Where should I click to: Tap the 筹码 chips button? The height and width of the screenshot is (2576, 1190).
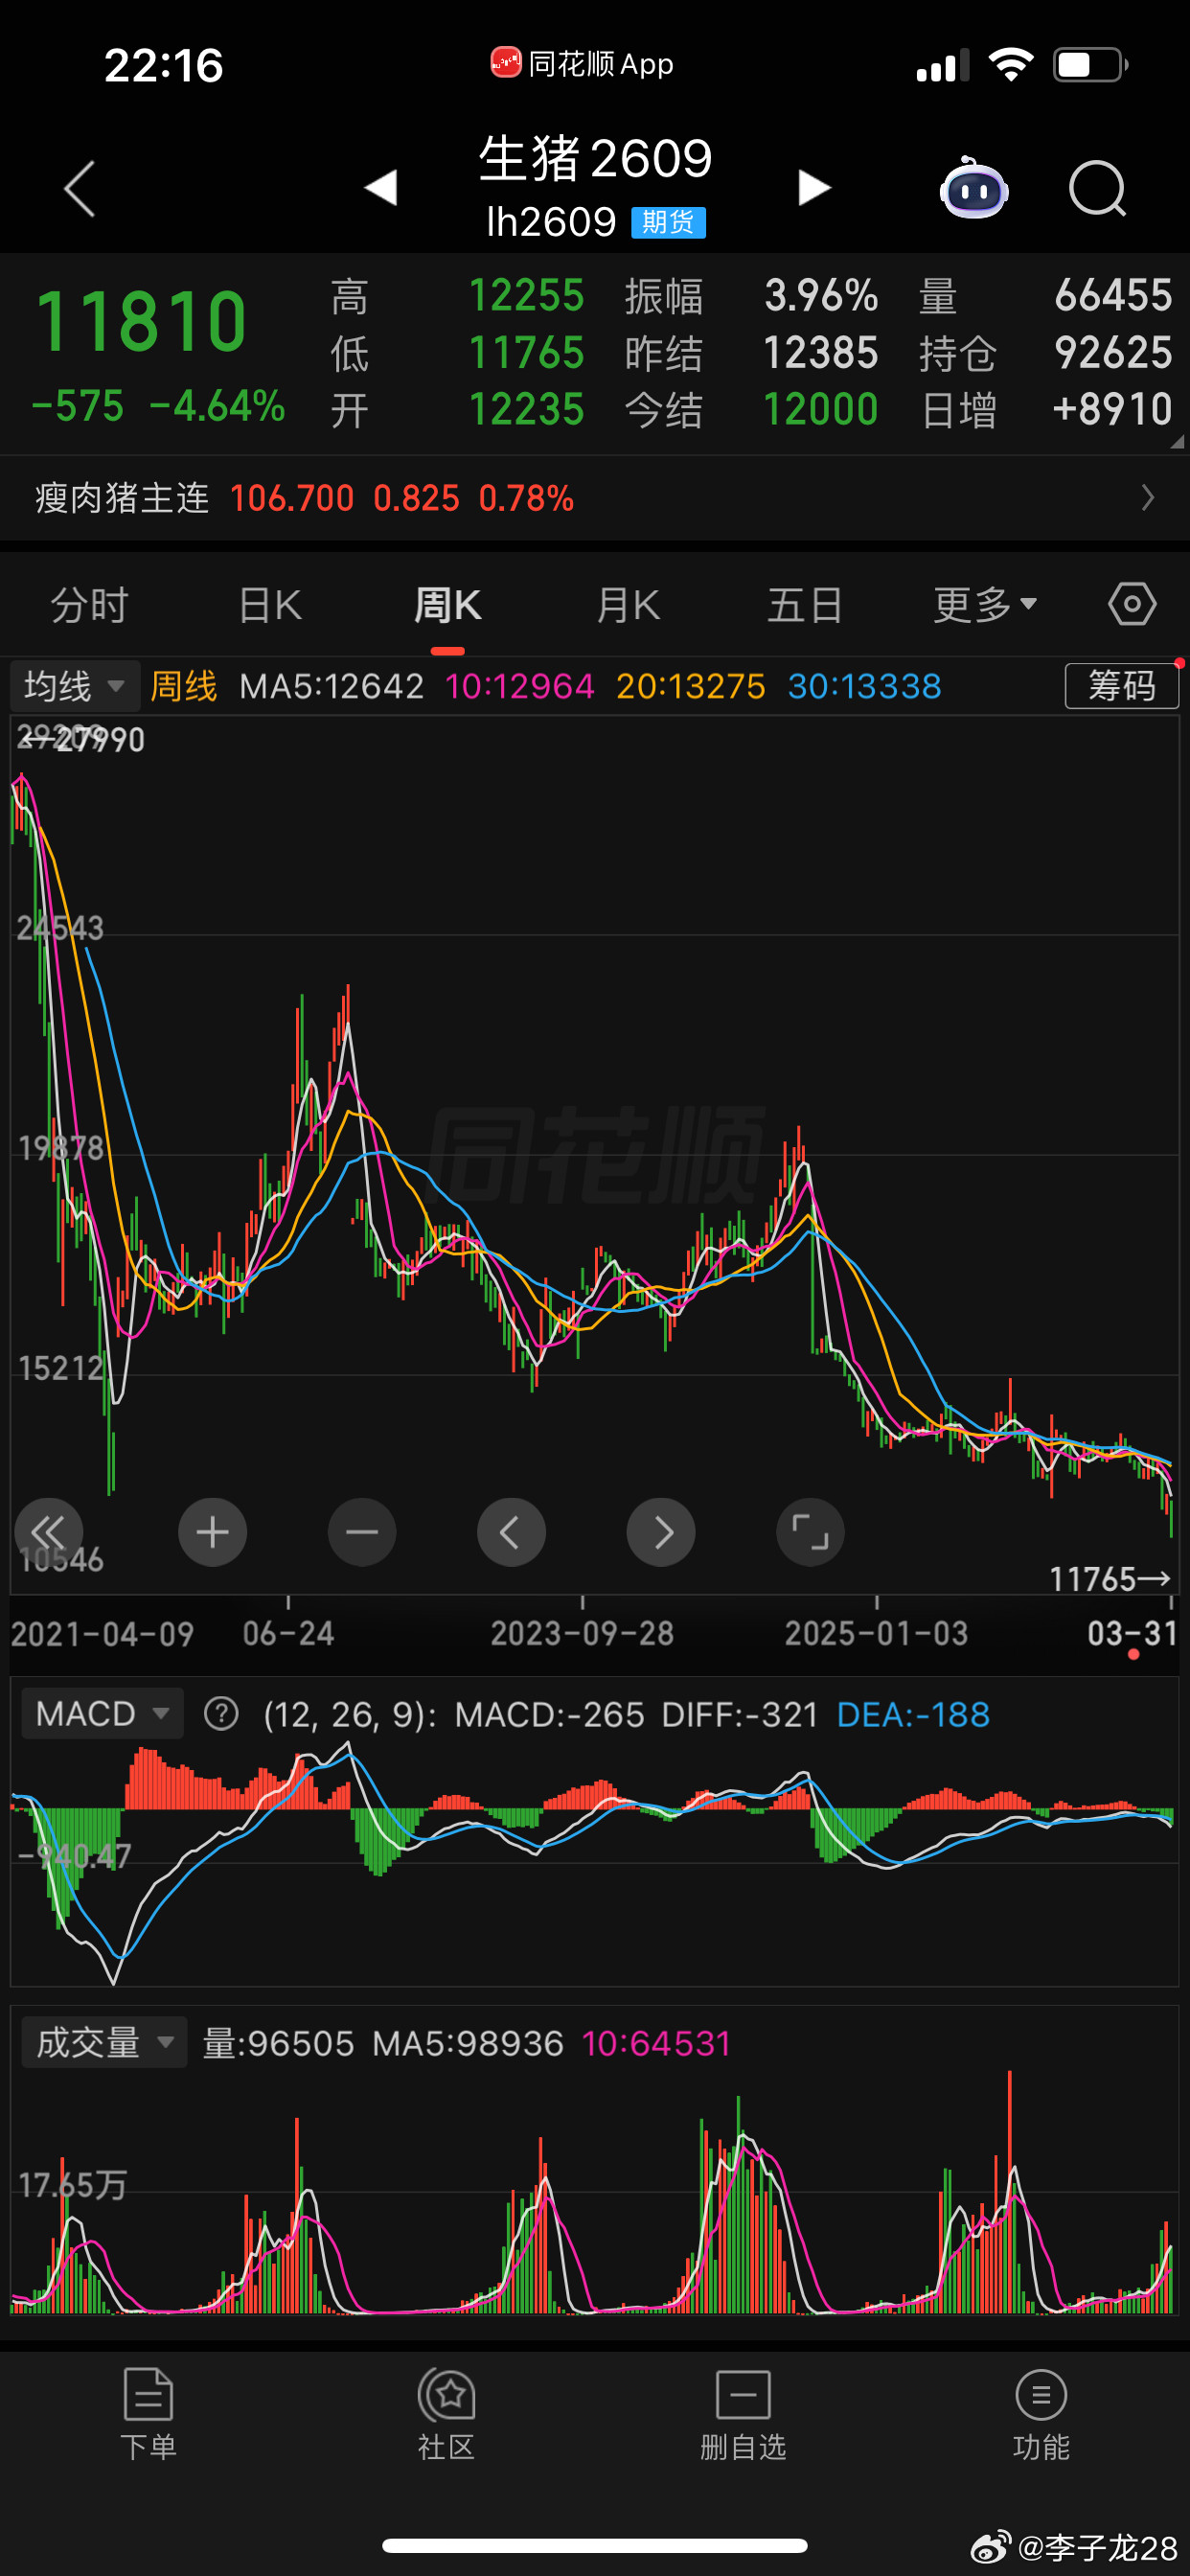(x=1121, y=686)
